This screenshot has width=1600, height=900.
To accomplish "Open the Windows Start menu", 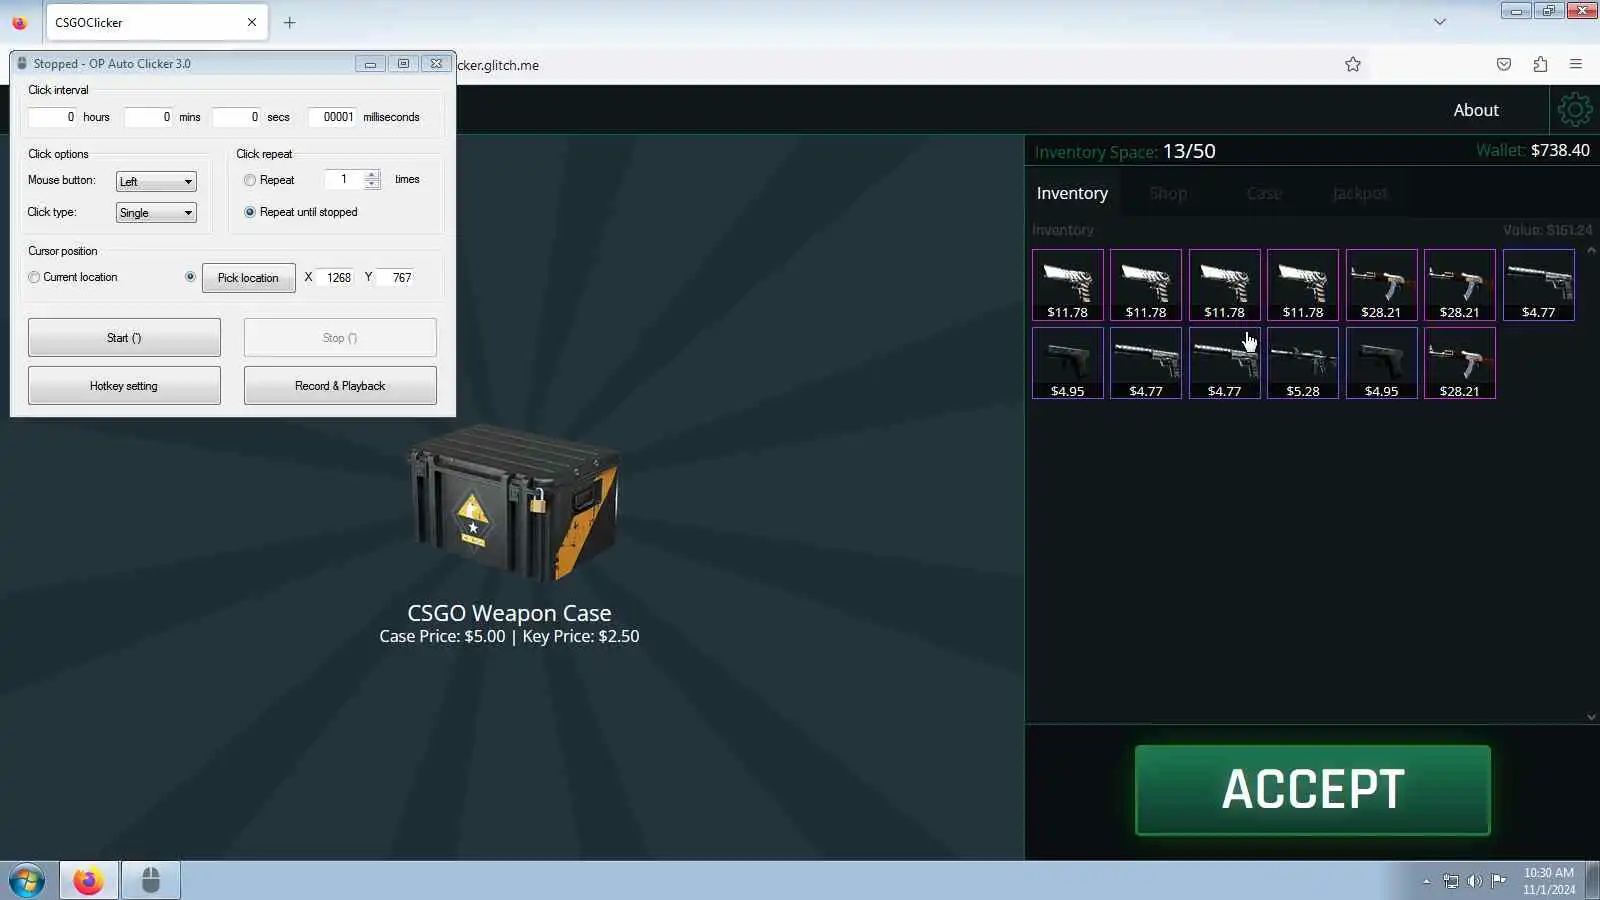I will 27,881.
